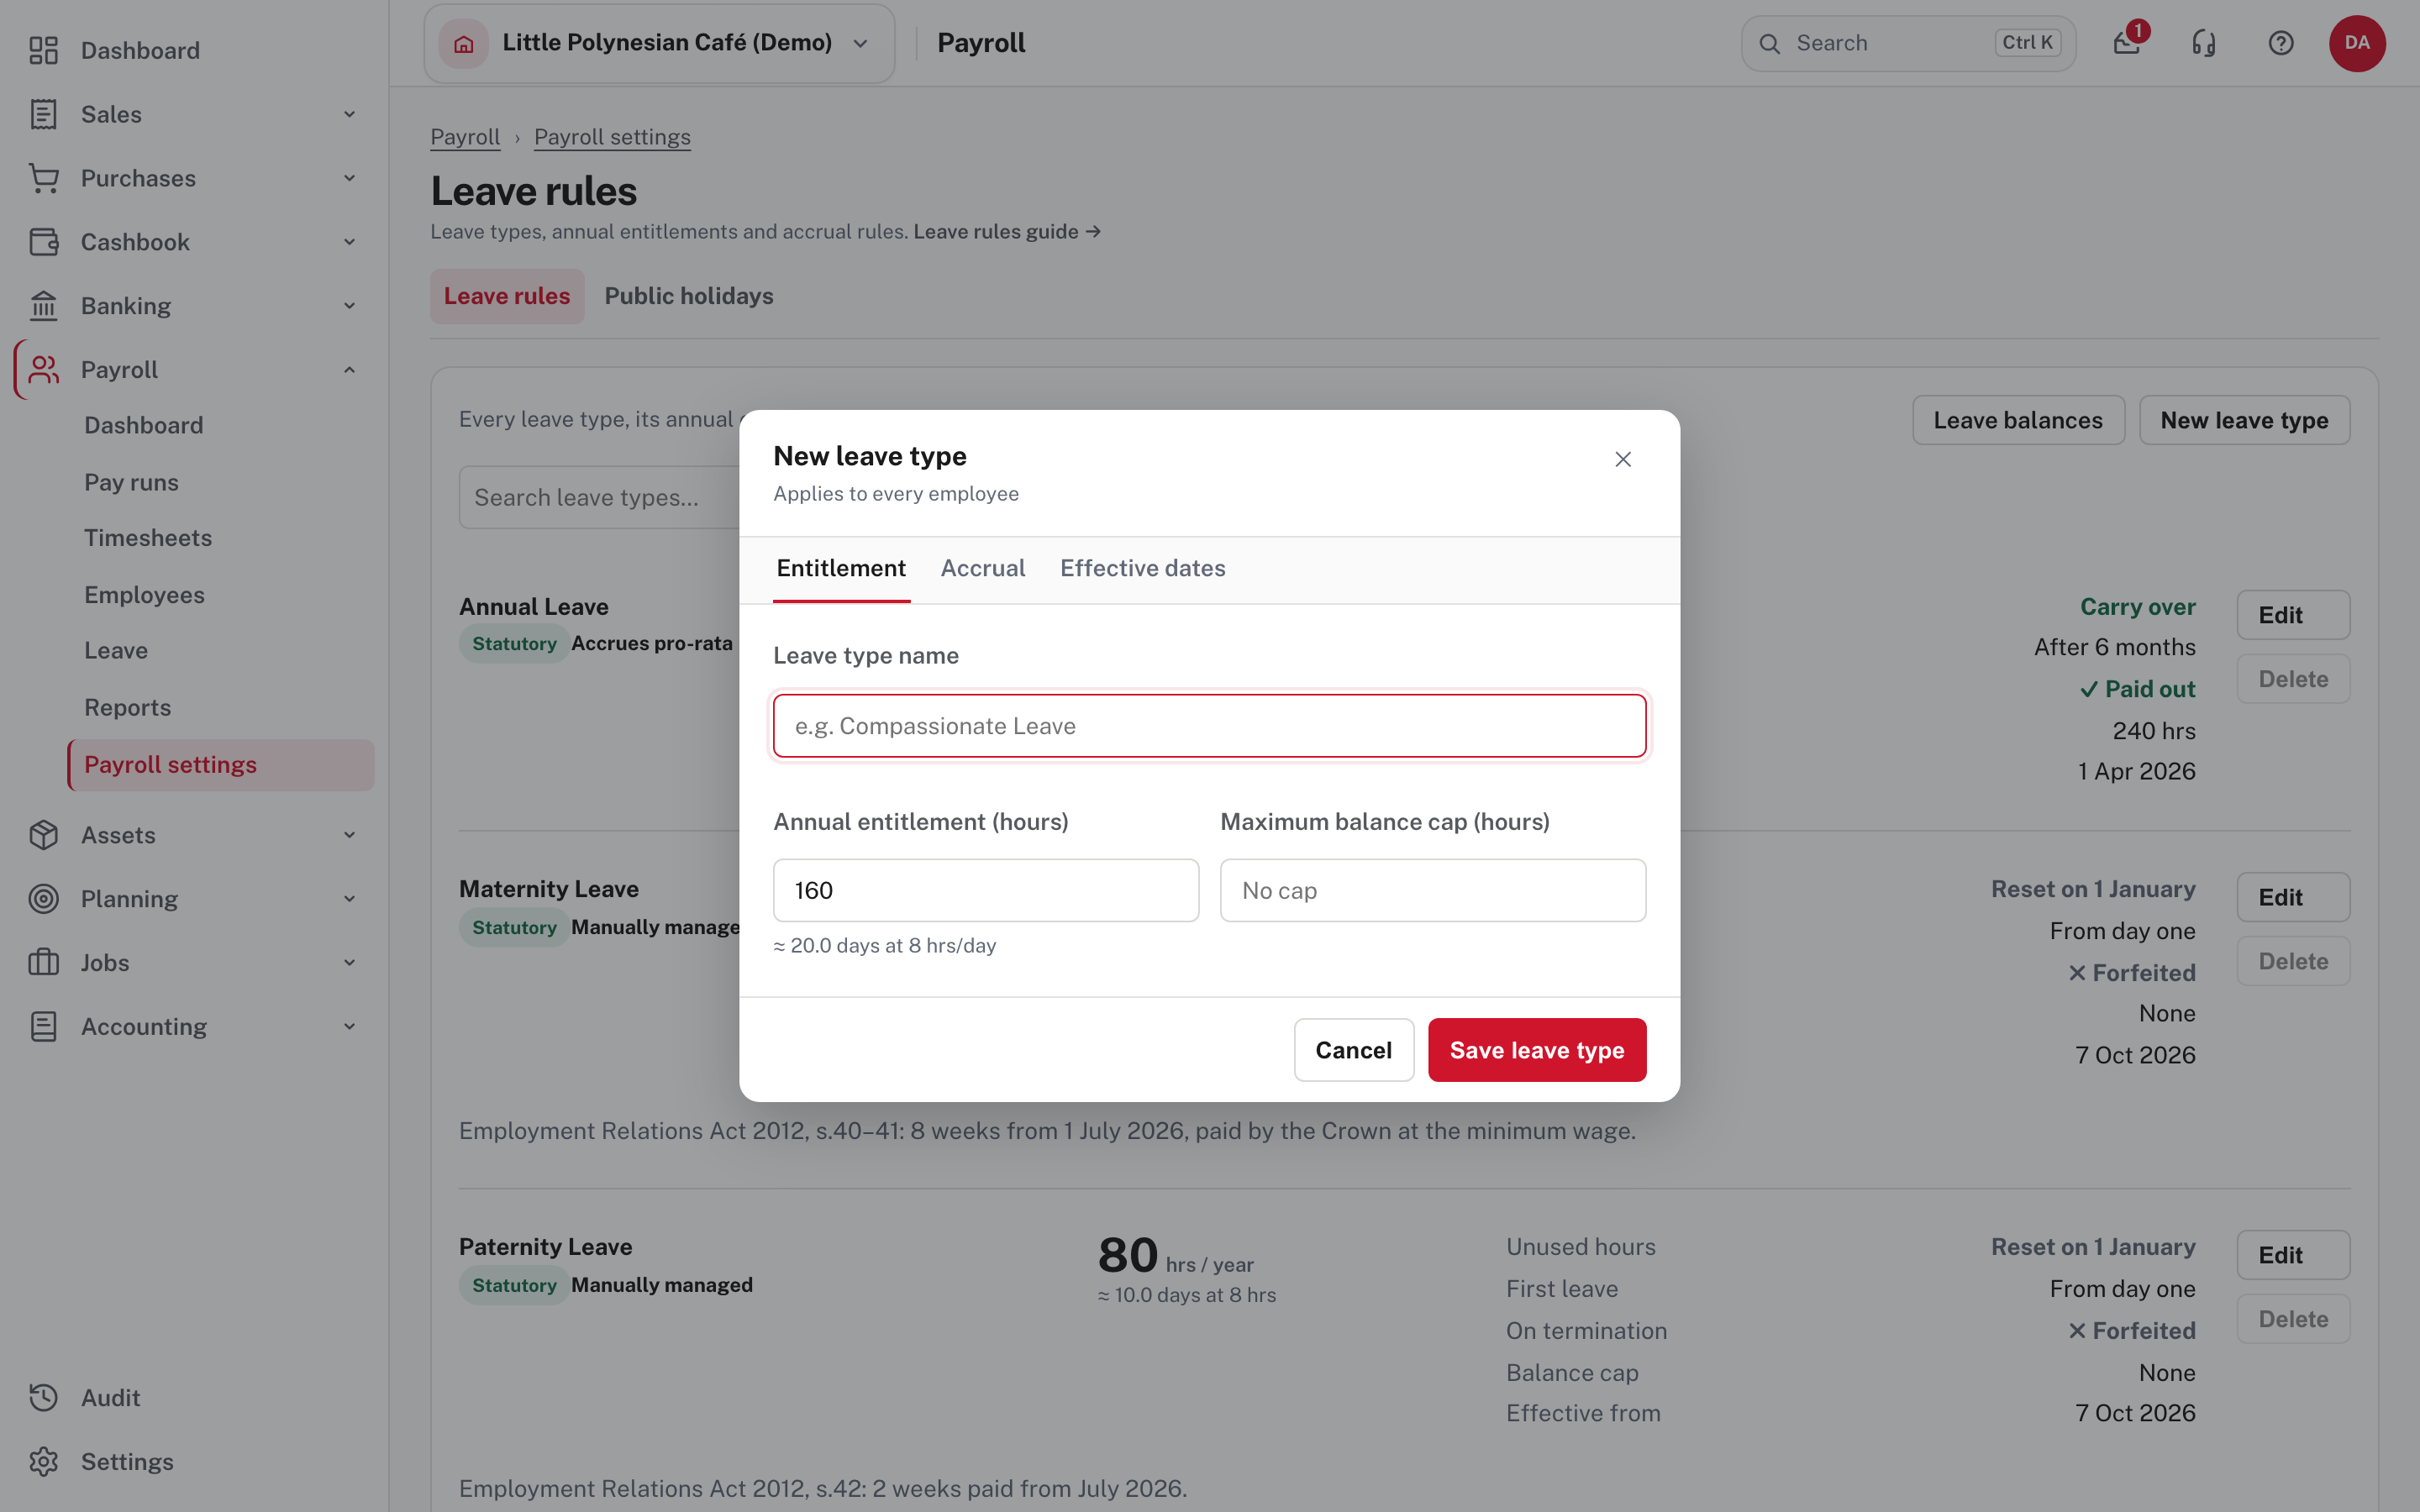Follow the Payroll breadcrumb link
Image resolution: width=2420 pixels, height=1512 pixels.
(465, 137)
